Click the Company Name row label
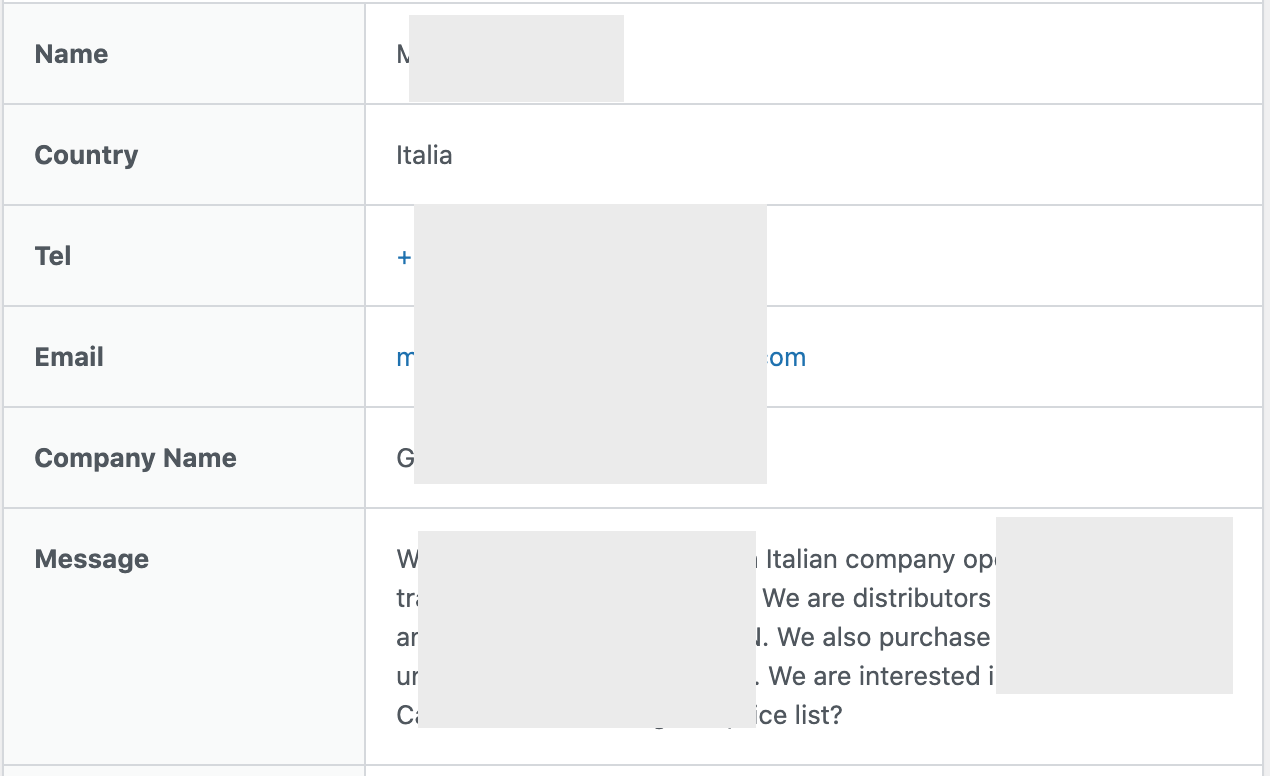1270x776 pixels. coord(135,458)
